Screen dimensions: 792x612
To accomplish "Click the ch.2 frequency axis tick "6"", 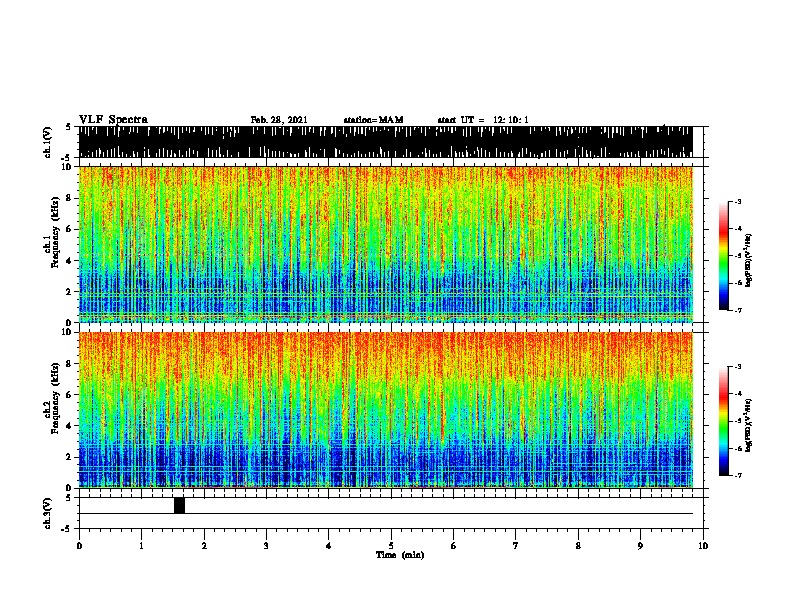I will pos(69,394).
